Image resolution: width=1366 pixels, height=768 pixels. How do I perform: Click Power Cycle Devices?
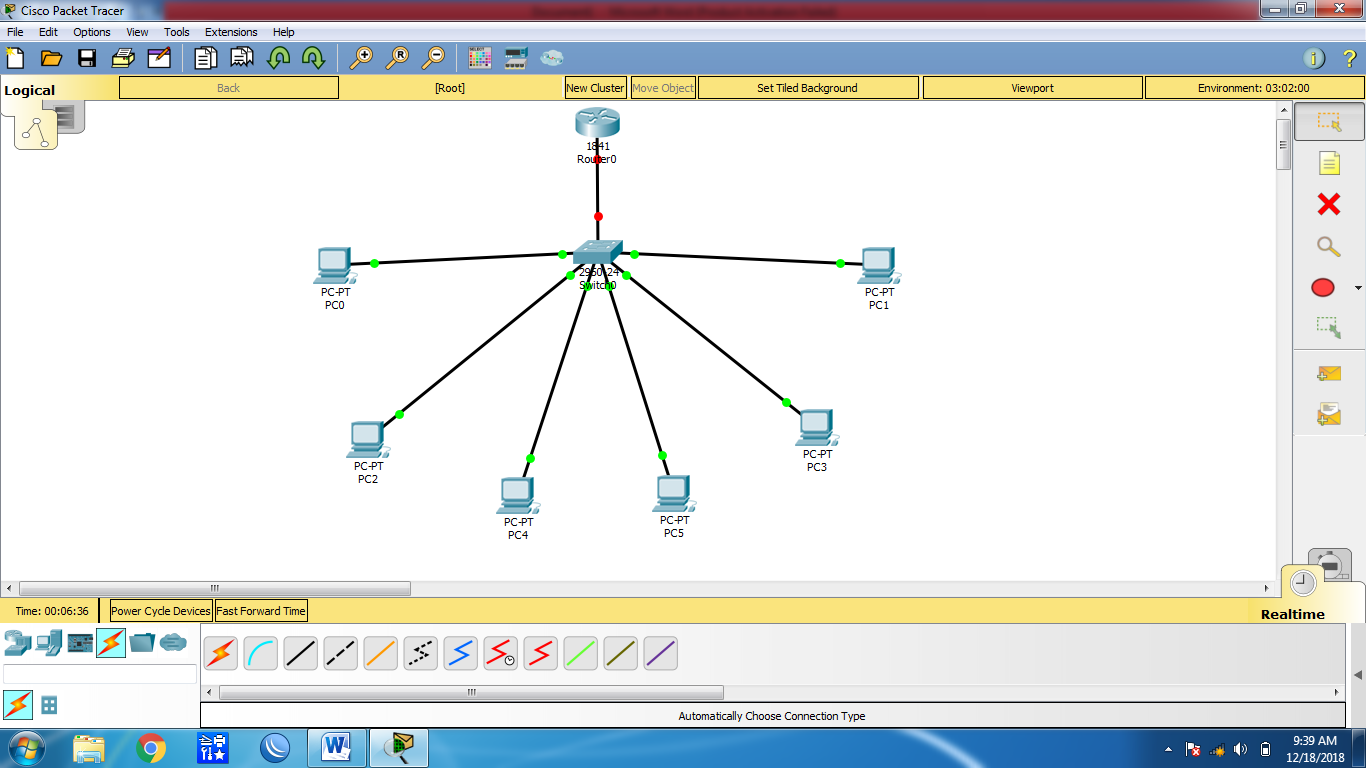[160, 610]
